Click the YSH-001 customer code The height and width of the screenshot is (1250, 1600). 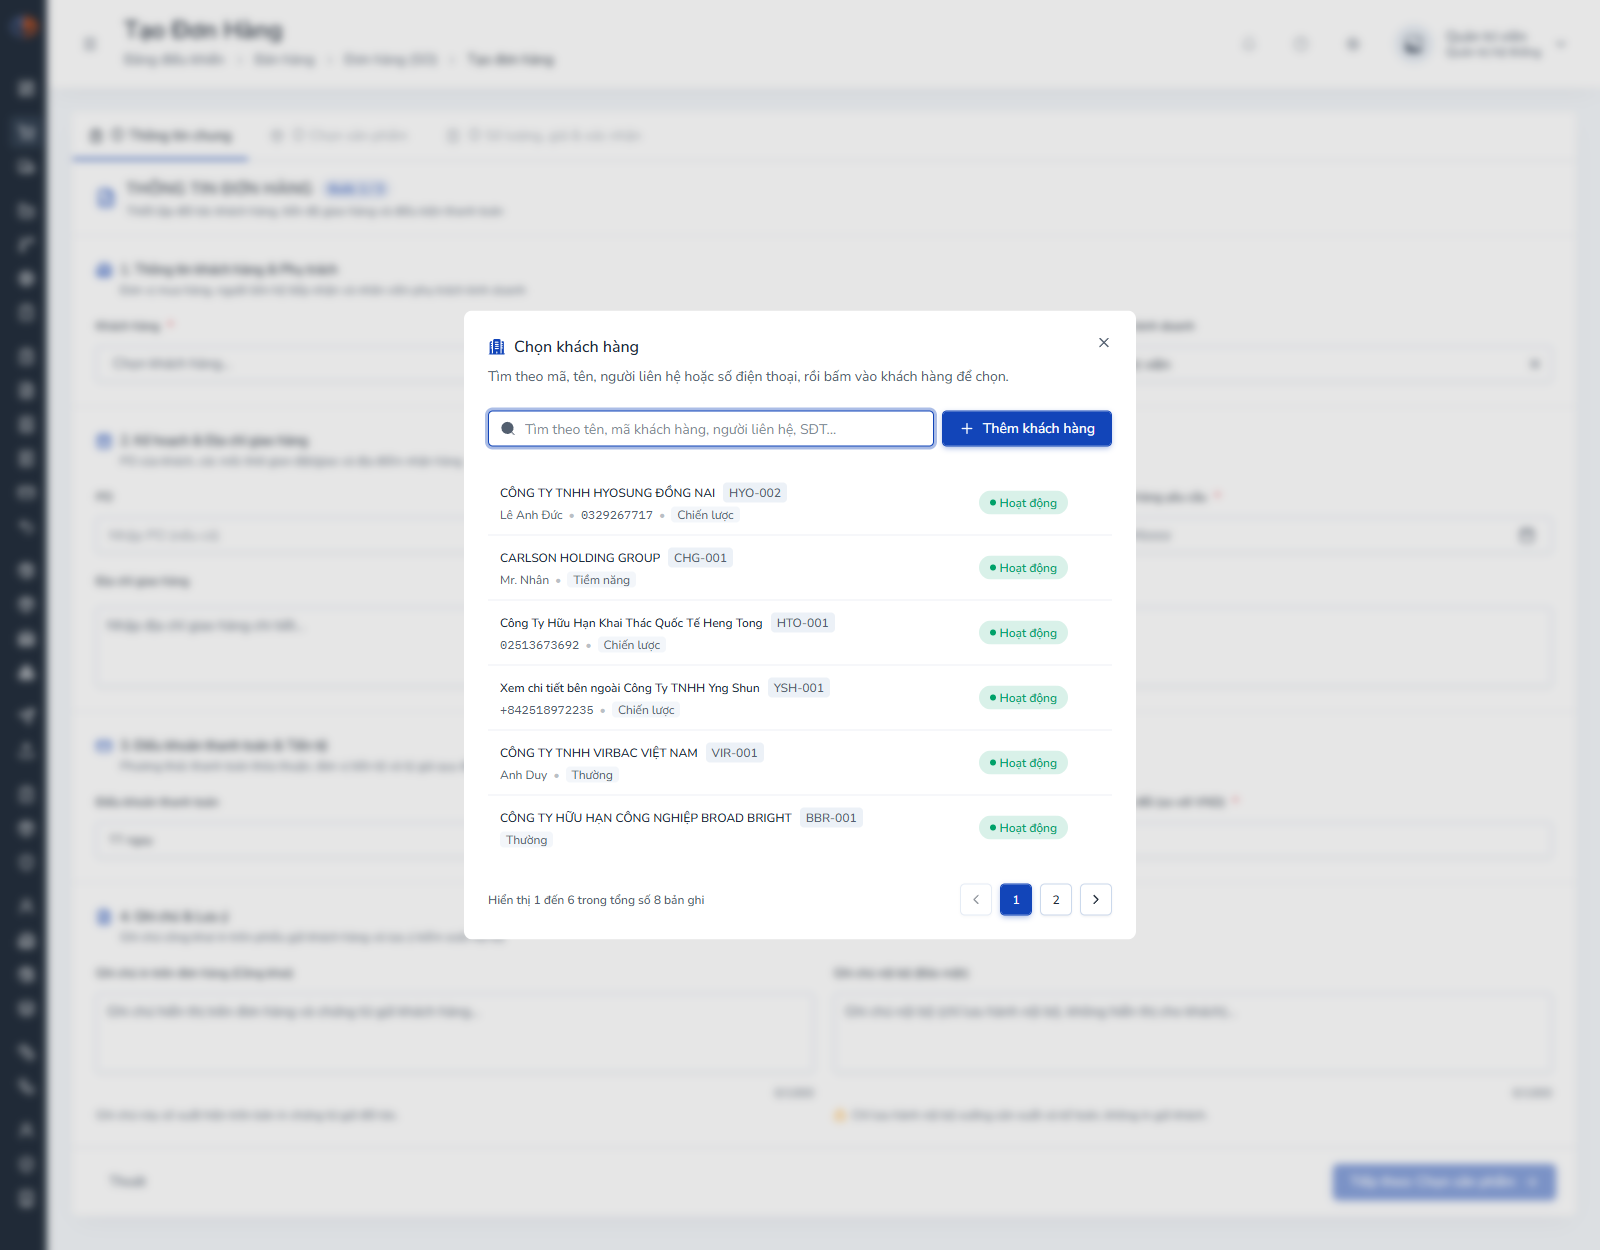tap(799, 688)
